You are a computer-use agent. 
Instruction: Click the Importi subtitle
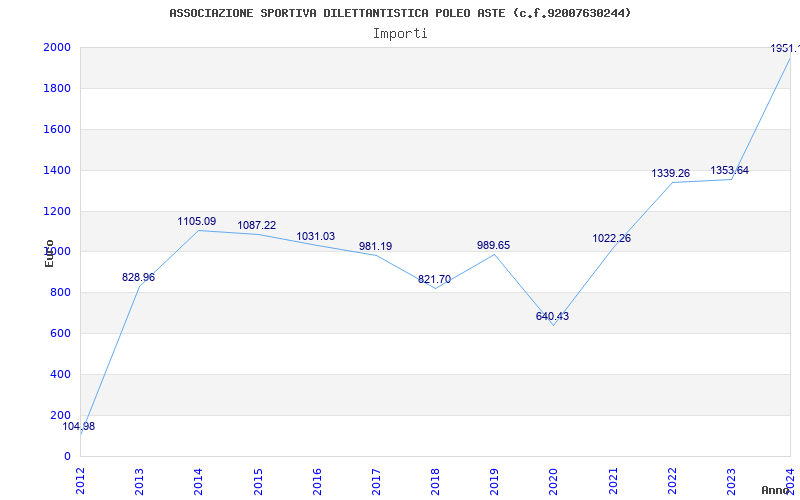pyautogui.click(x=400, y=34)
